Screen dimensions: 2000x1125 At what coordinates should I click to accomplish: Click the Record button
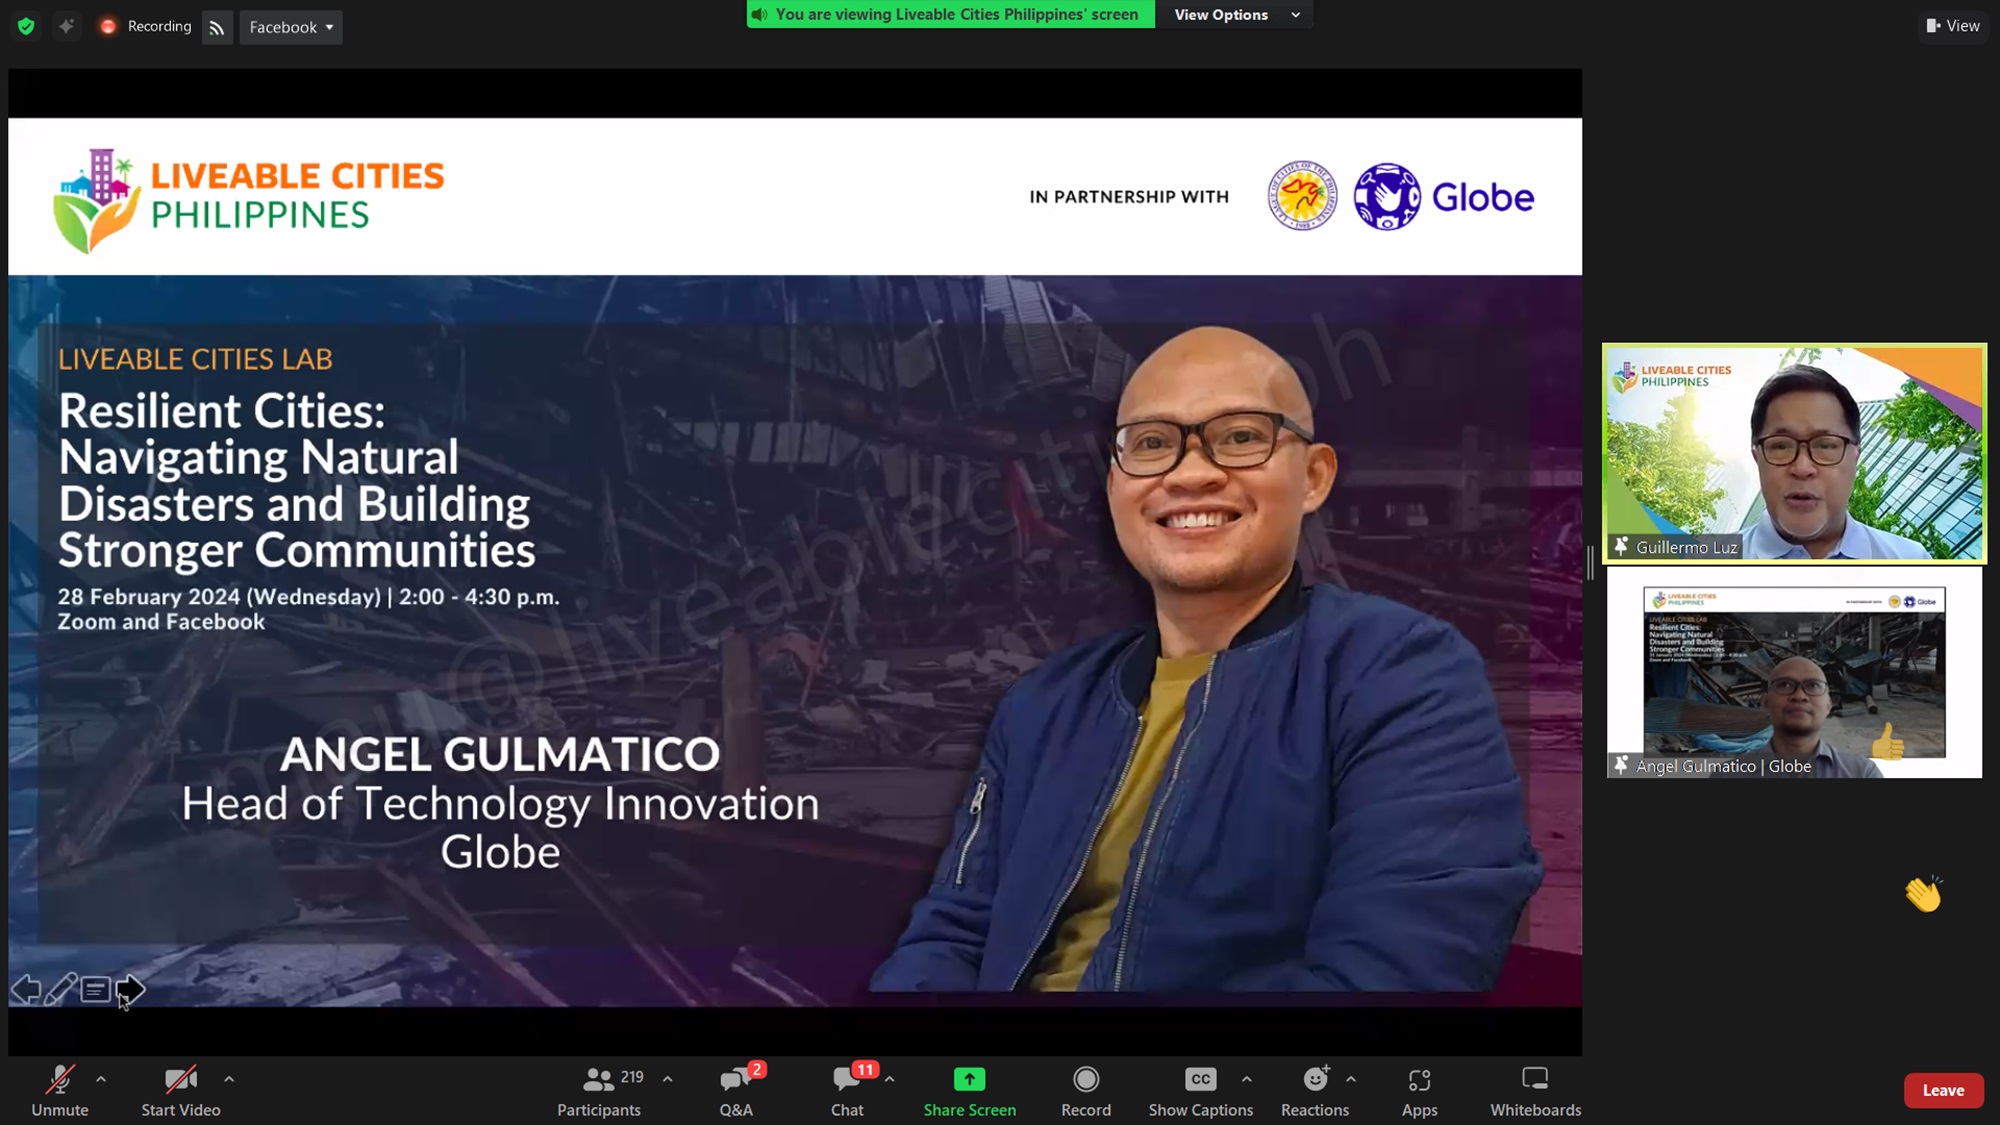1086,1090
